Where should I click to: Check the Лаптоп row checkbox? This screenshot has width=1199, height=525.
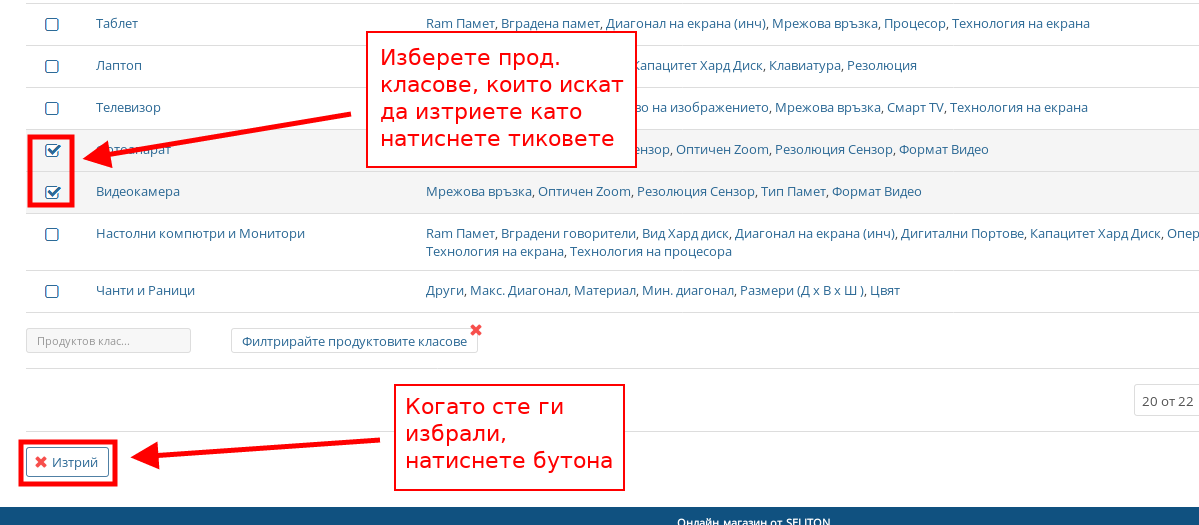tap(52, 66)
